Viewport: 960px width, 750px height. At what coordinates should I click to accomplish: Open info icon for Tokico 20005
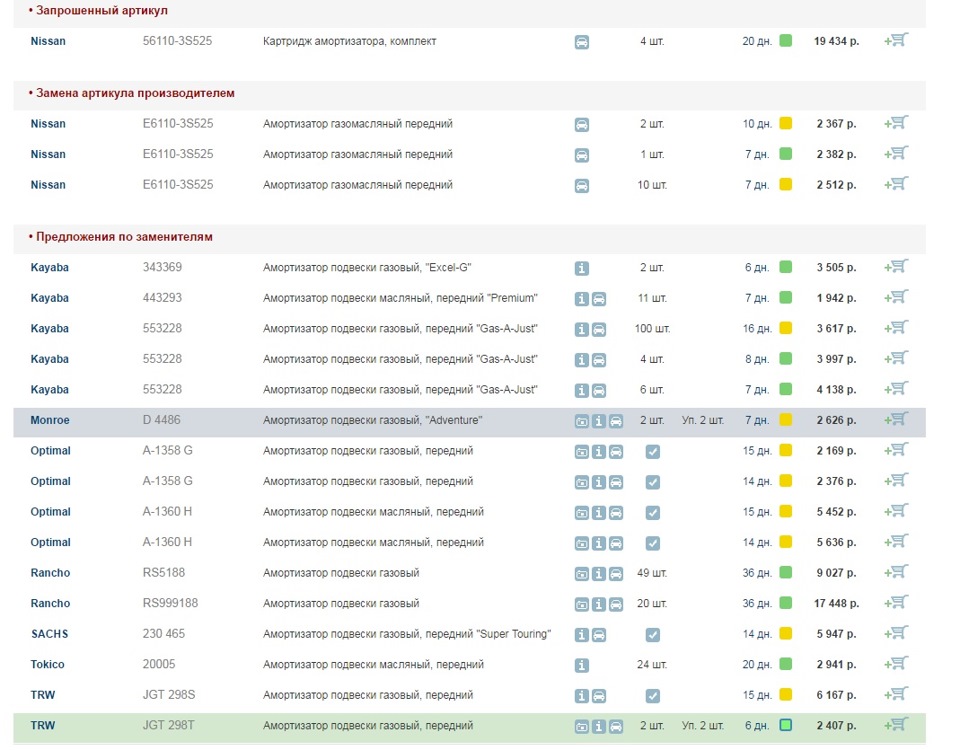click(582, 665)
